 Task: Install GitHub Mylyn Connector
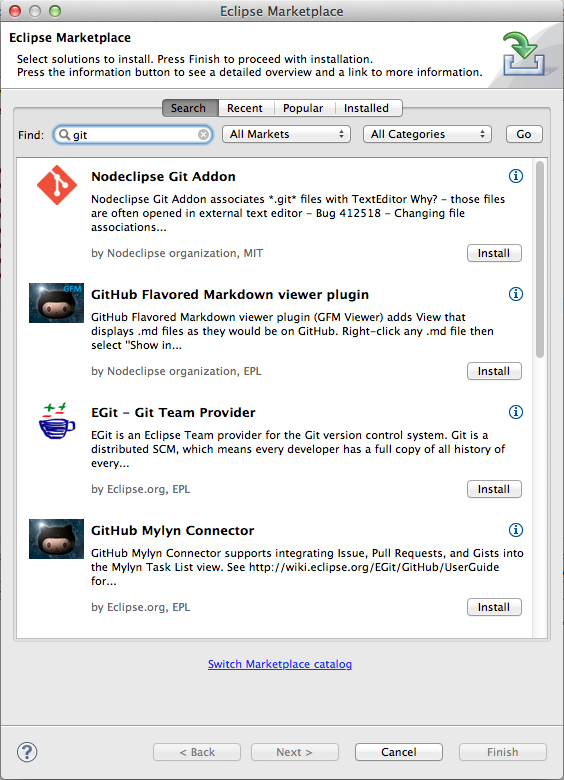pos(494,607)
